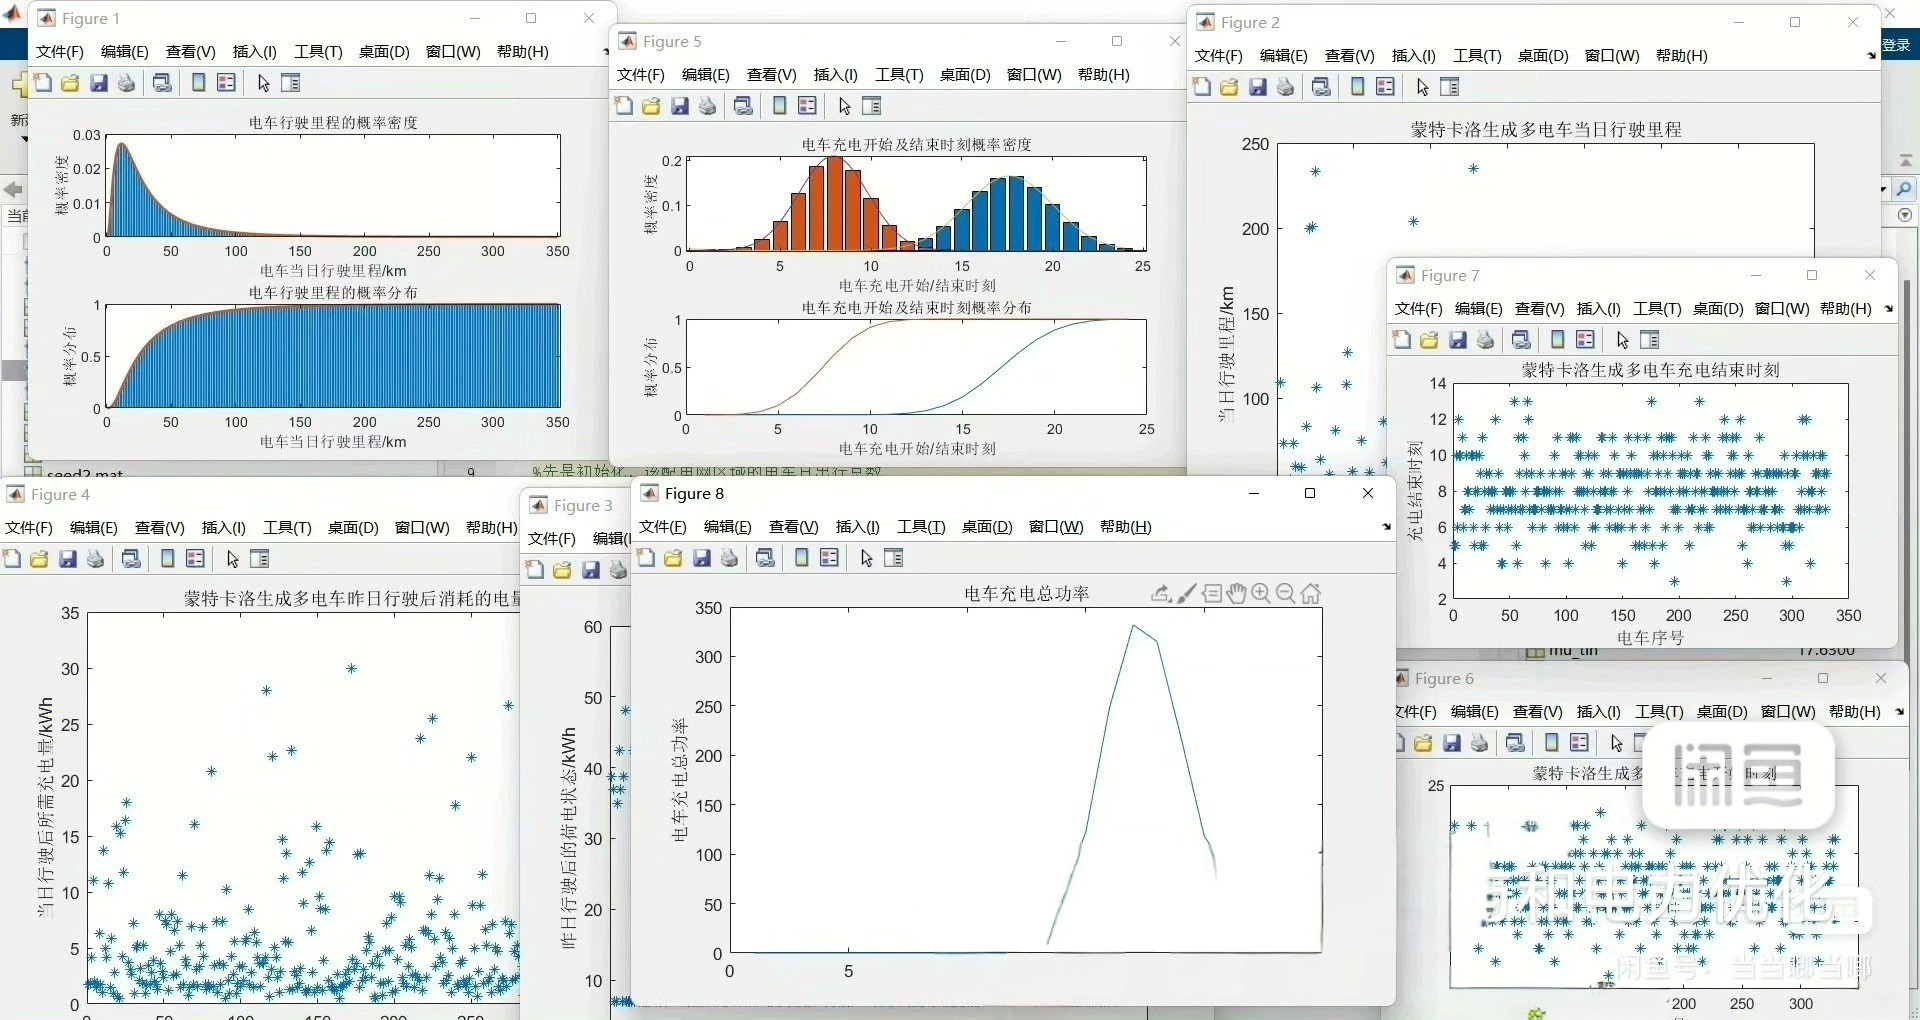Save Figure 1 using the floppy disk icon
The image size is (1920, 1020).
98,83
